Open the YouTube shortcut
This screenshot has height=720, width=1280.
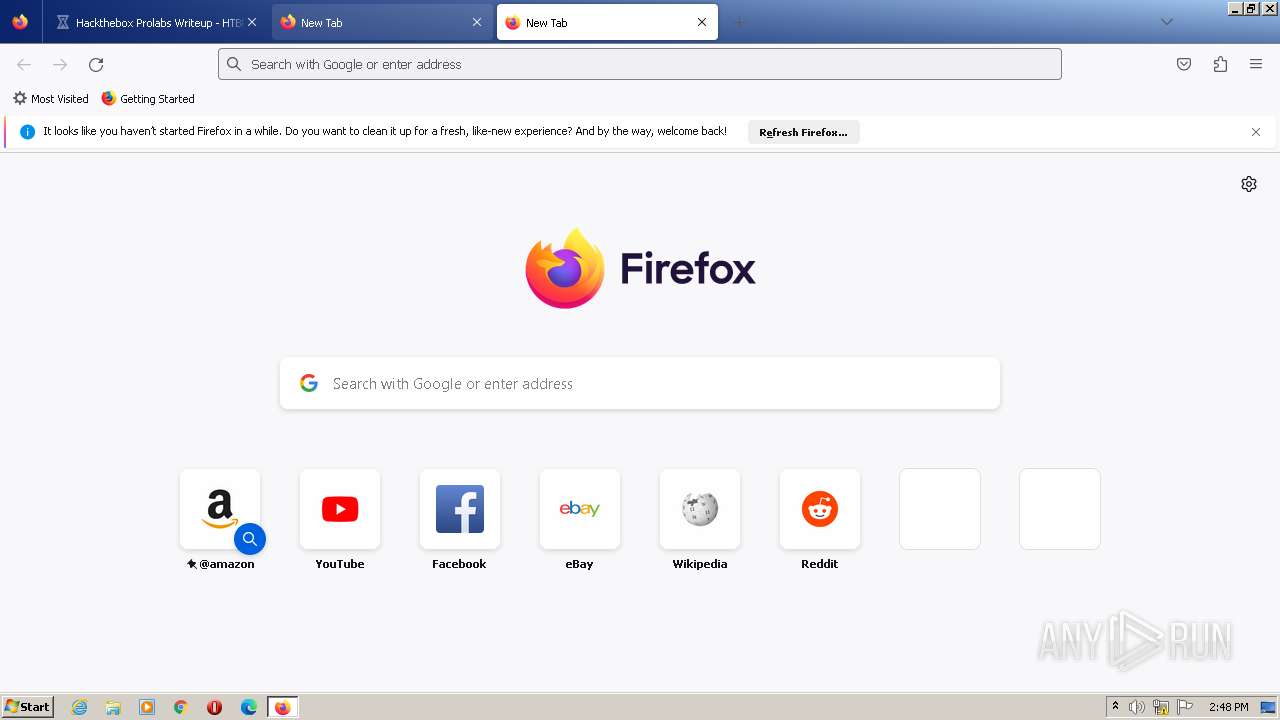coord(340,509)
